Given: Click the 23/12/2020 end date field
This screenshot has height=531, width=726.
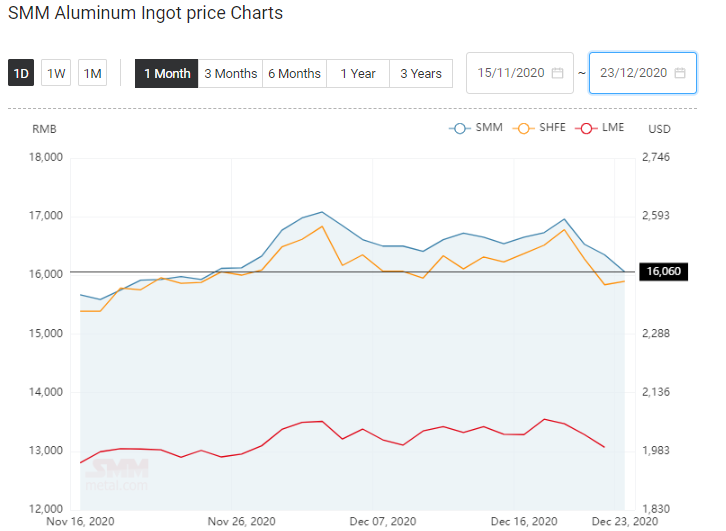Looking at the screenshot, I should click(643, 73).
